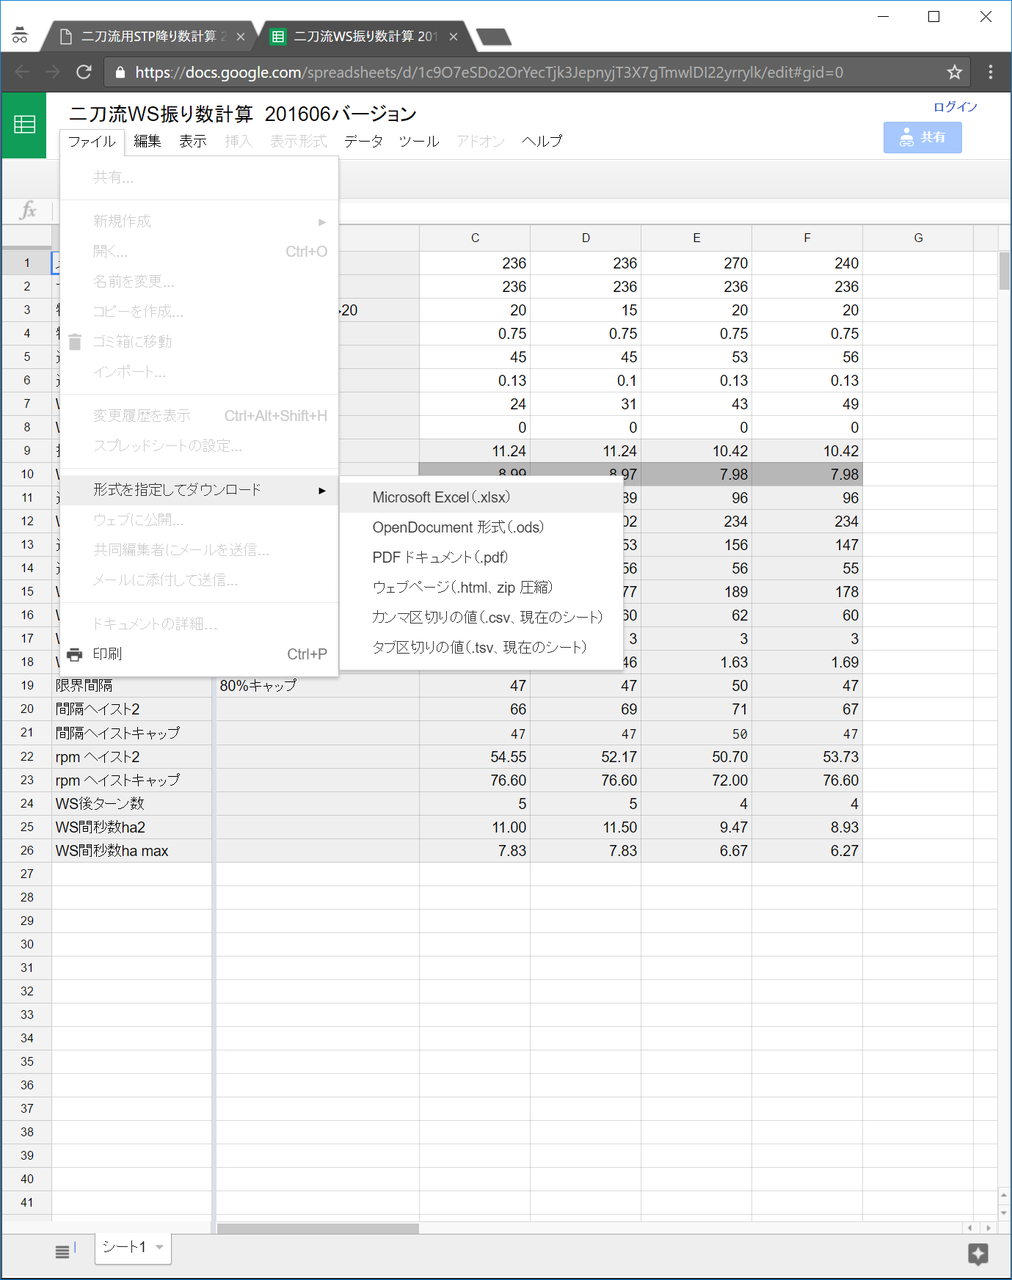
Task: Select column D header
Action: click(x=586, y=238)
